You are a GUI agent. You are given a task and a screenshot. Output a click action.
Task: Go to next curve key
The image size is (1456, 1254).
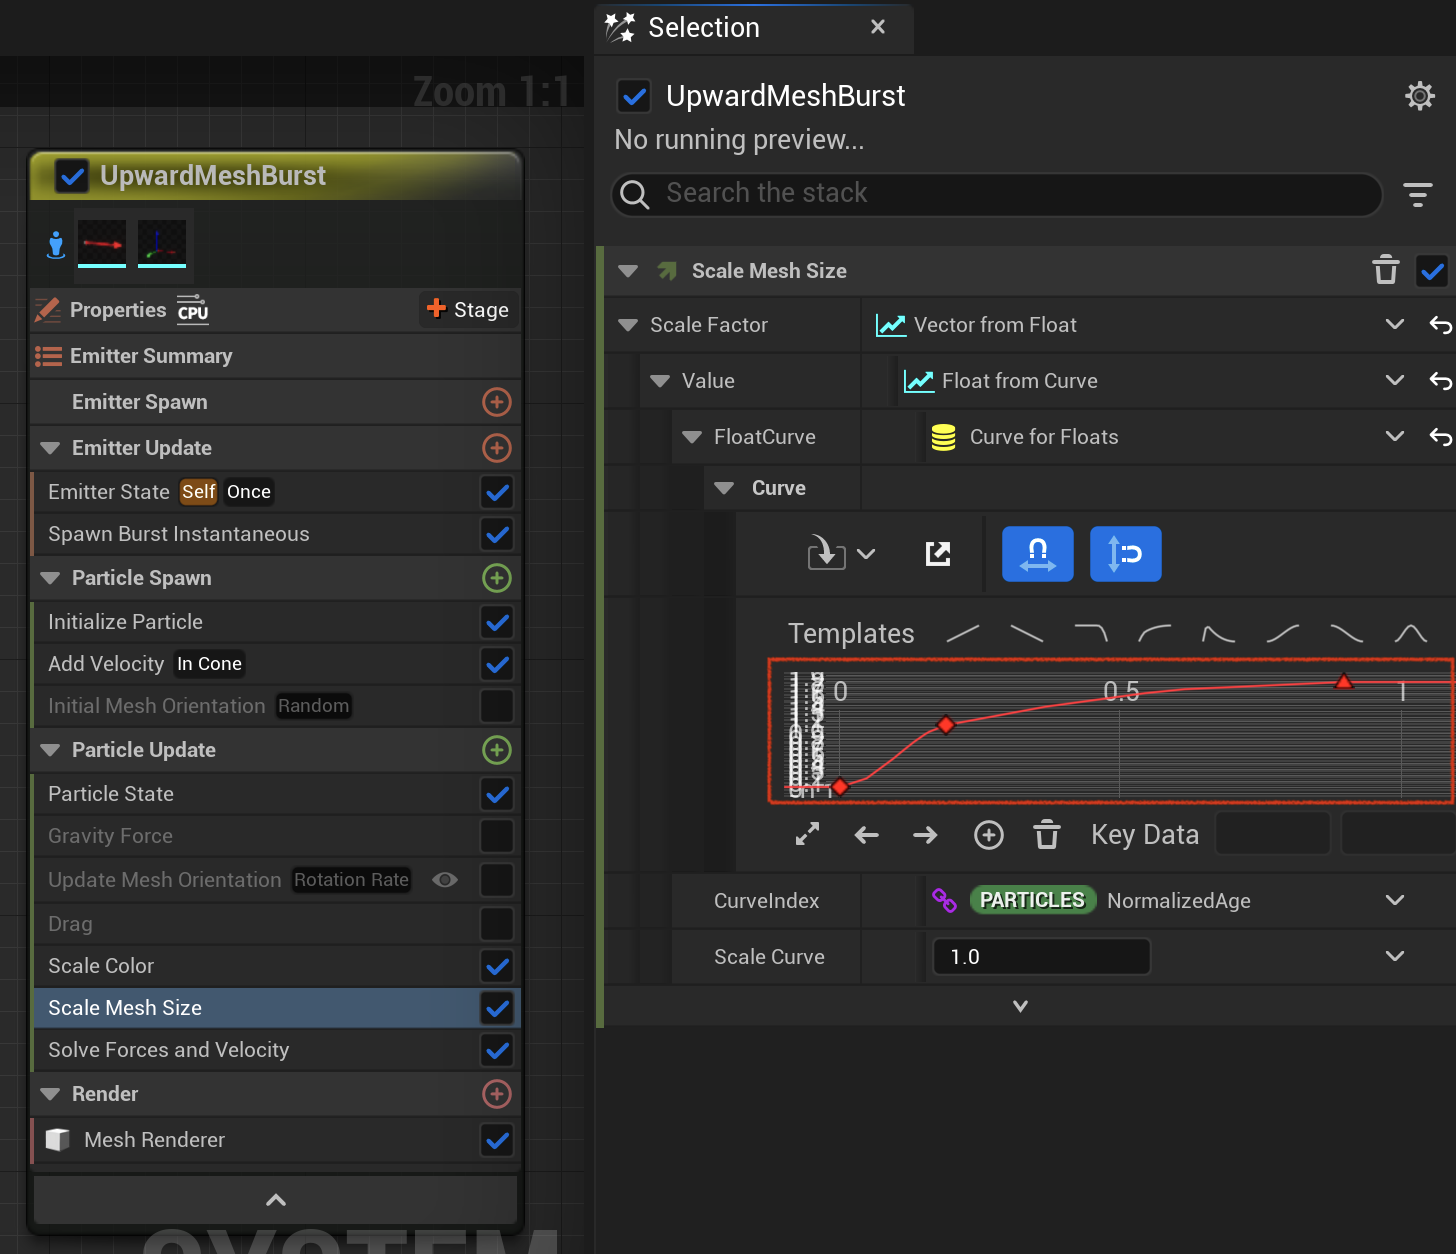(925, 834)
